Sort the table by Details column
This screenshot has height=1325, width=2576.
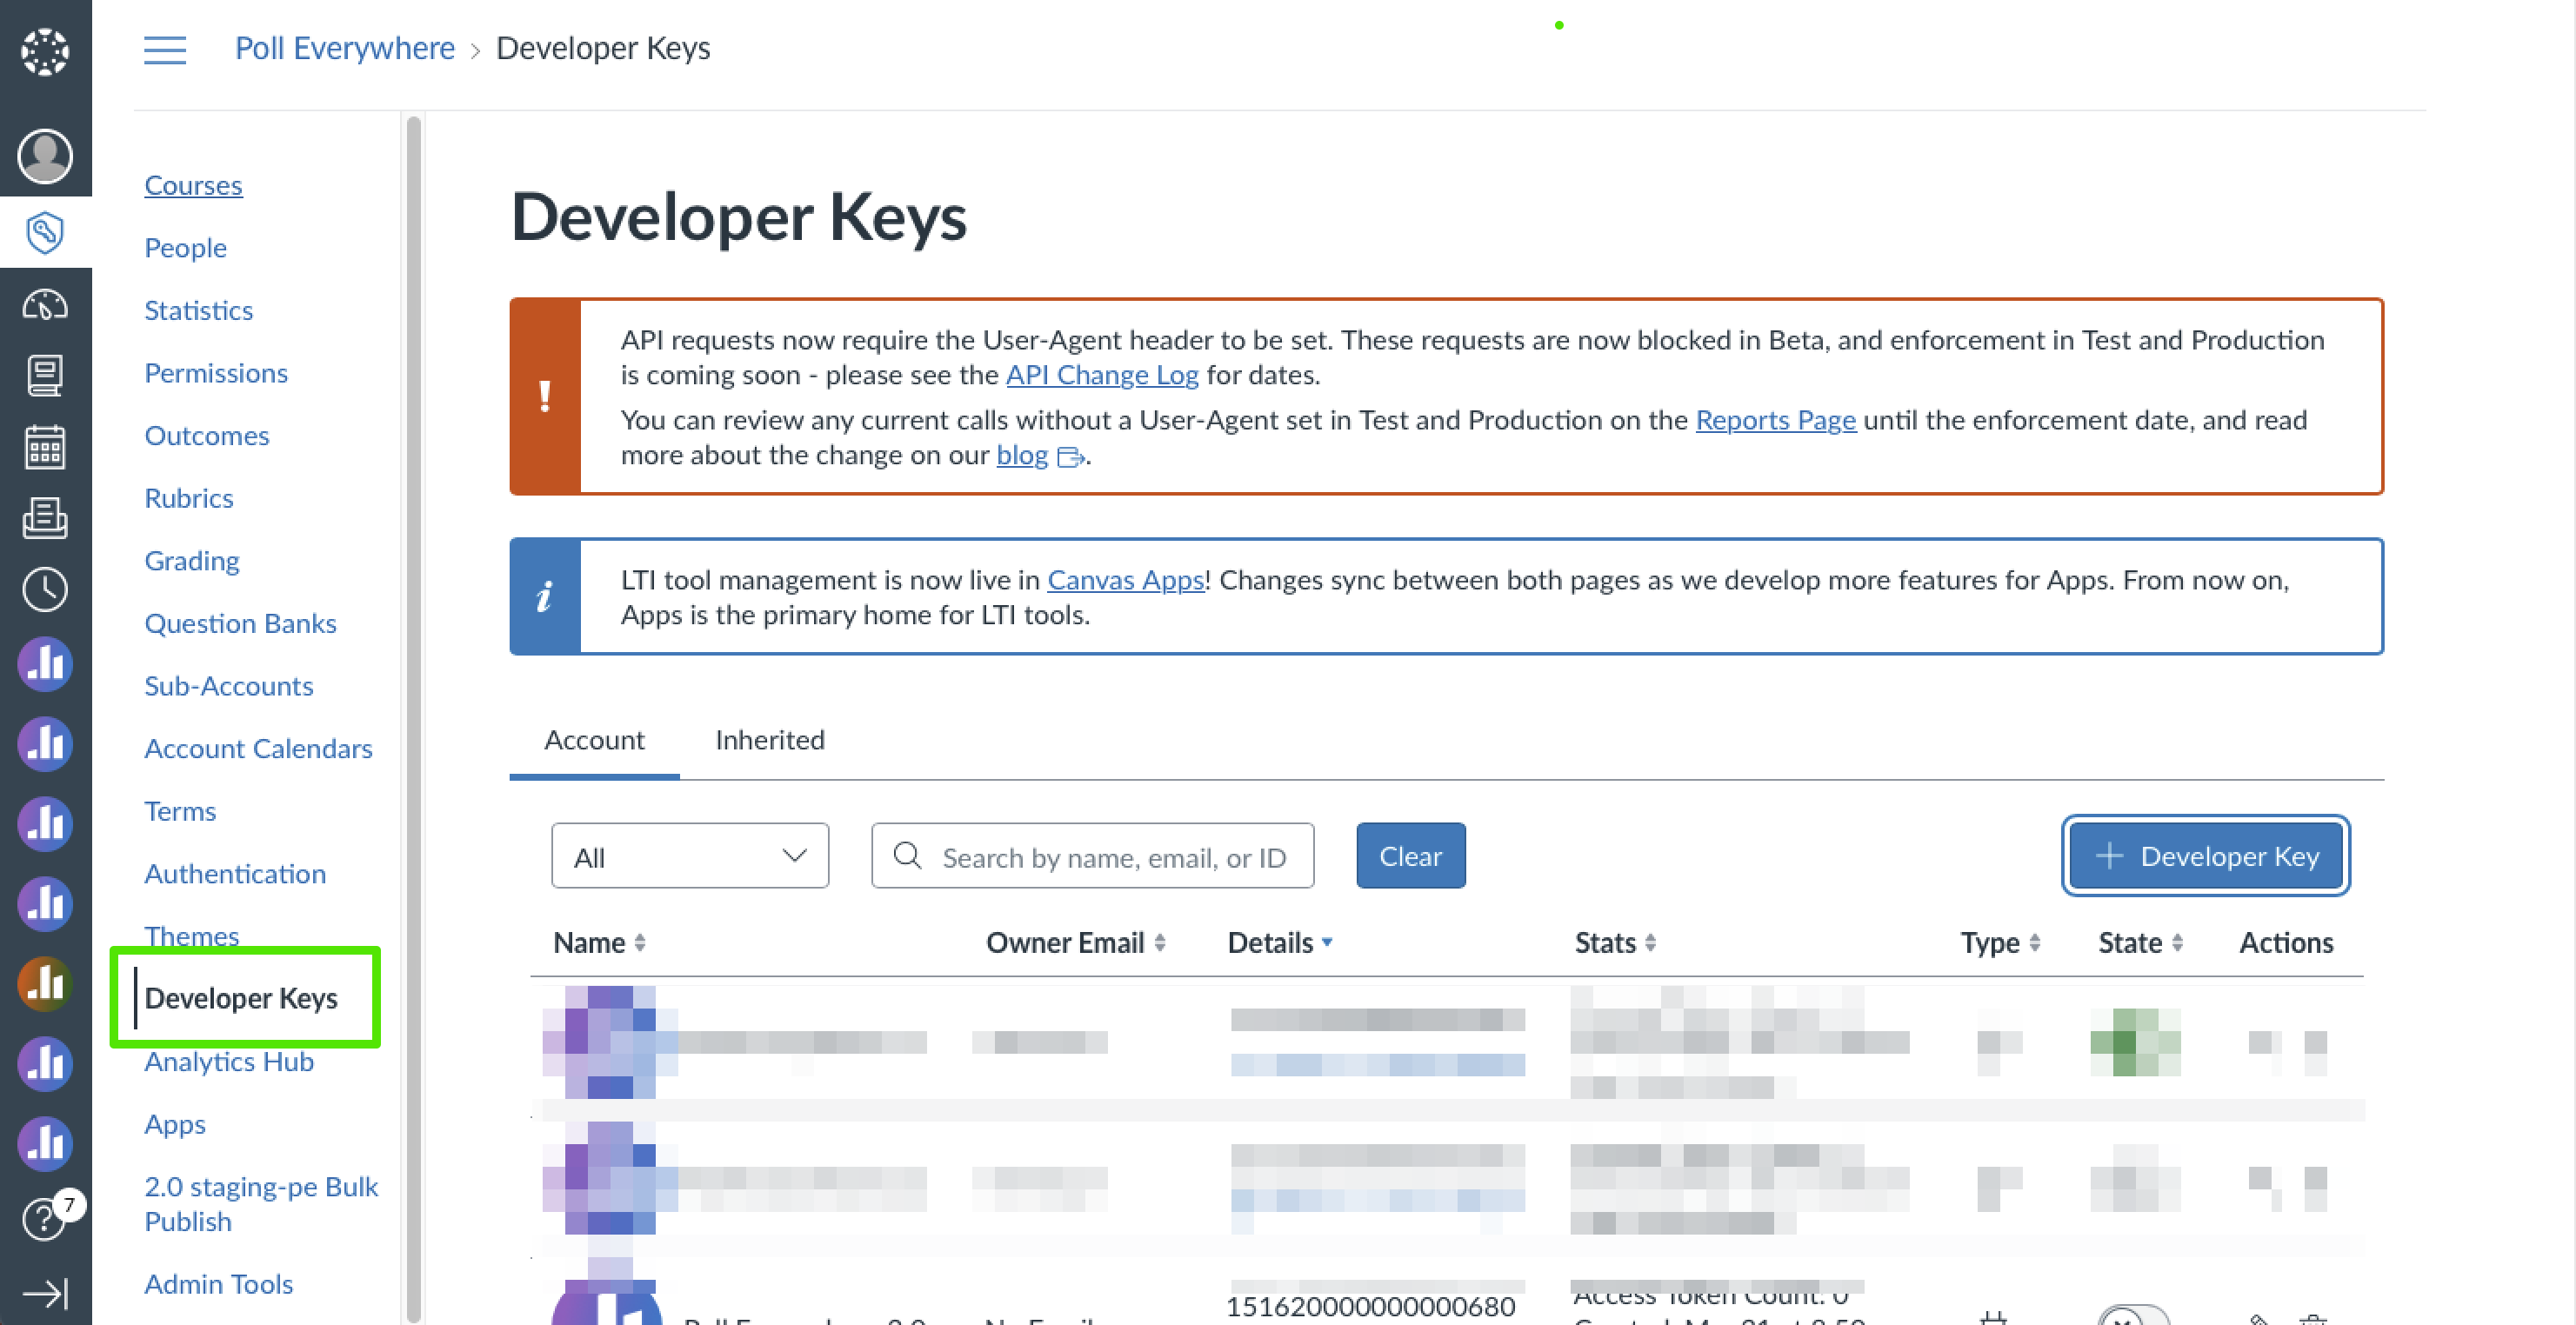[x=1280, y=943]
